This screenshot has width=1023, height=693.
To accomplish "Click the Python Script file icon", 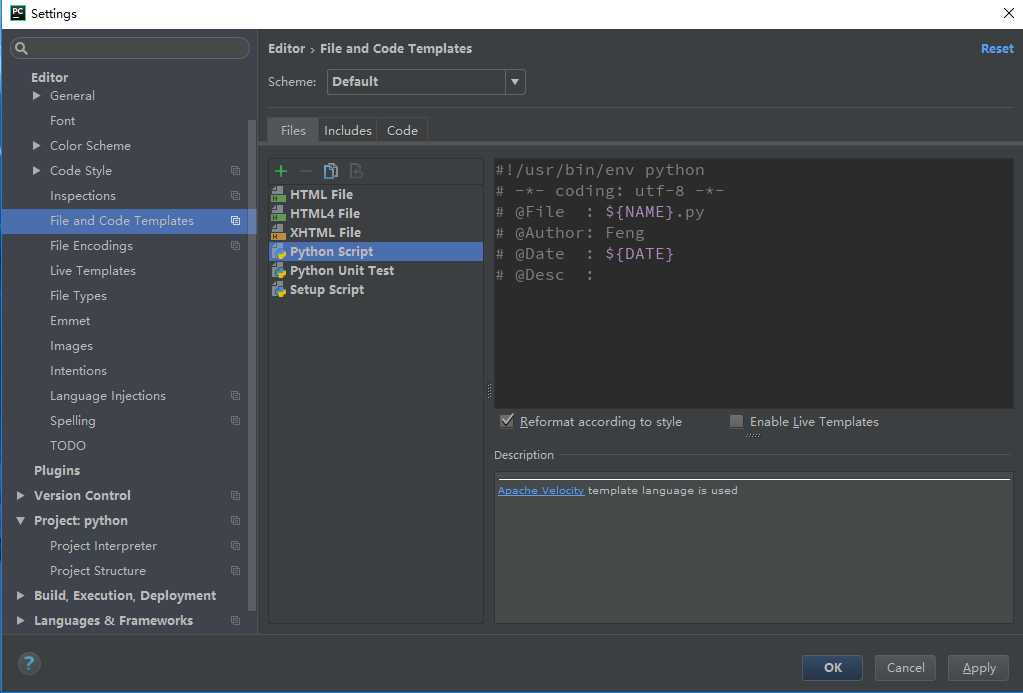I will pyautogui.click(x=279, y=251).
